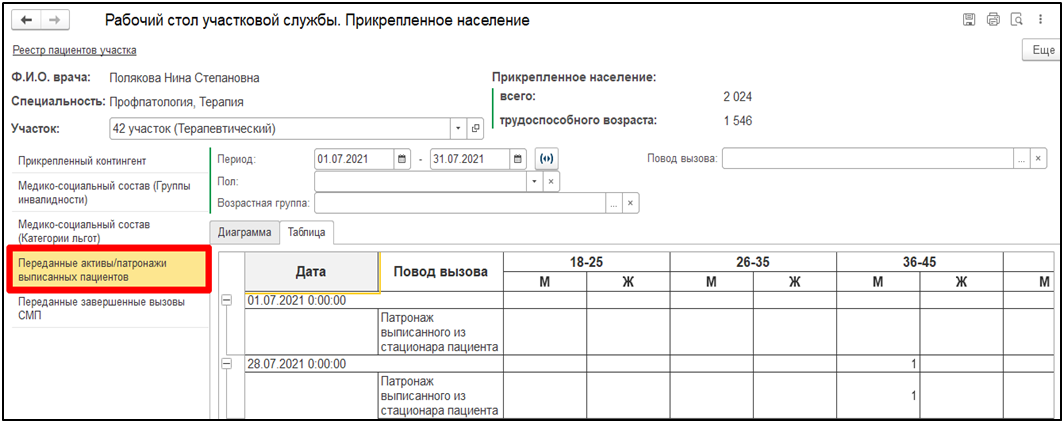Open calendar for period end date

coord(517,159)
